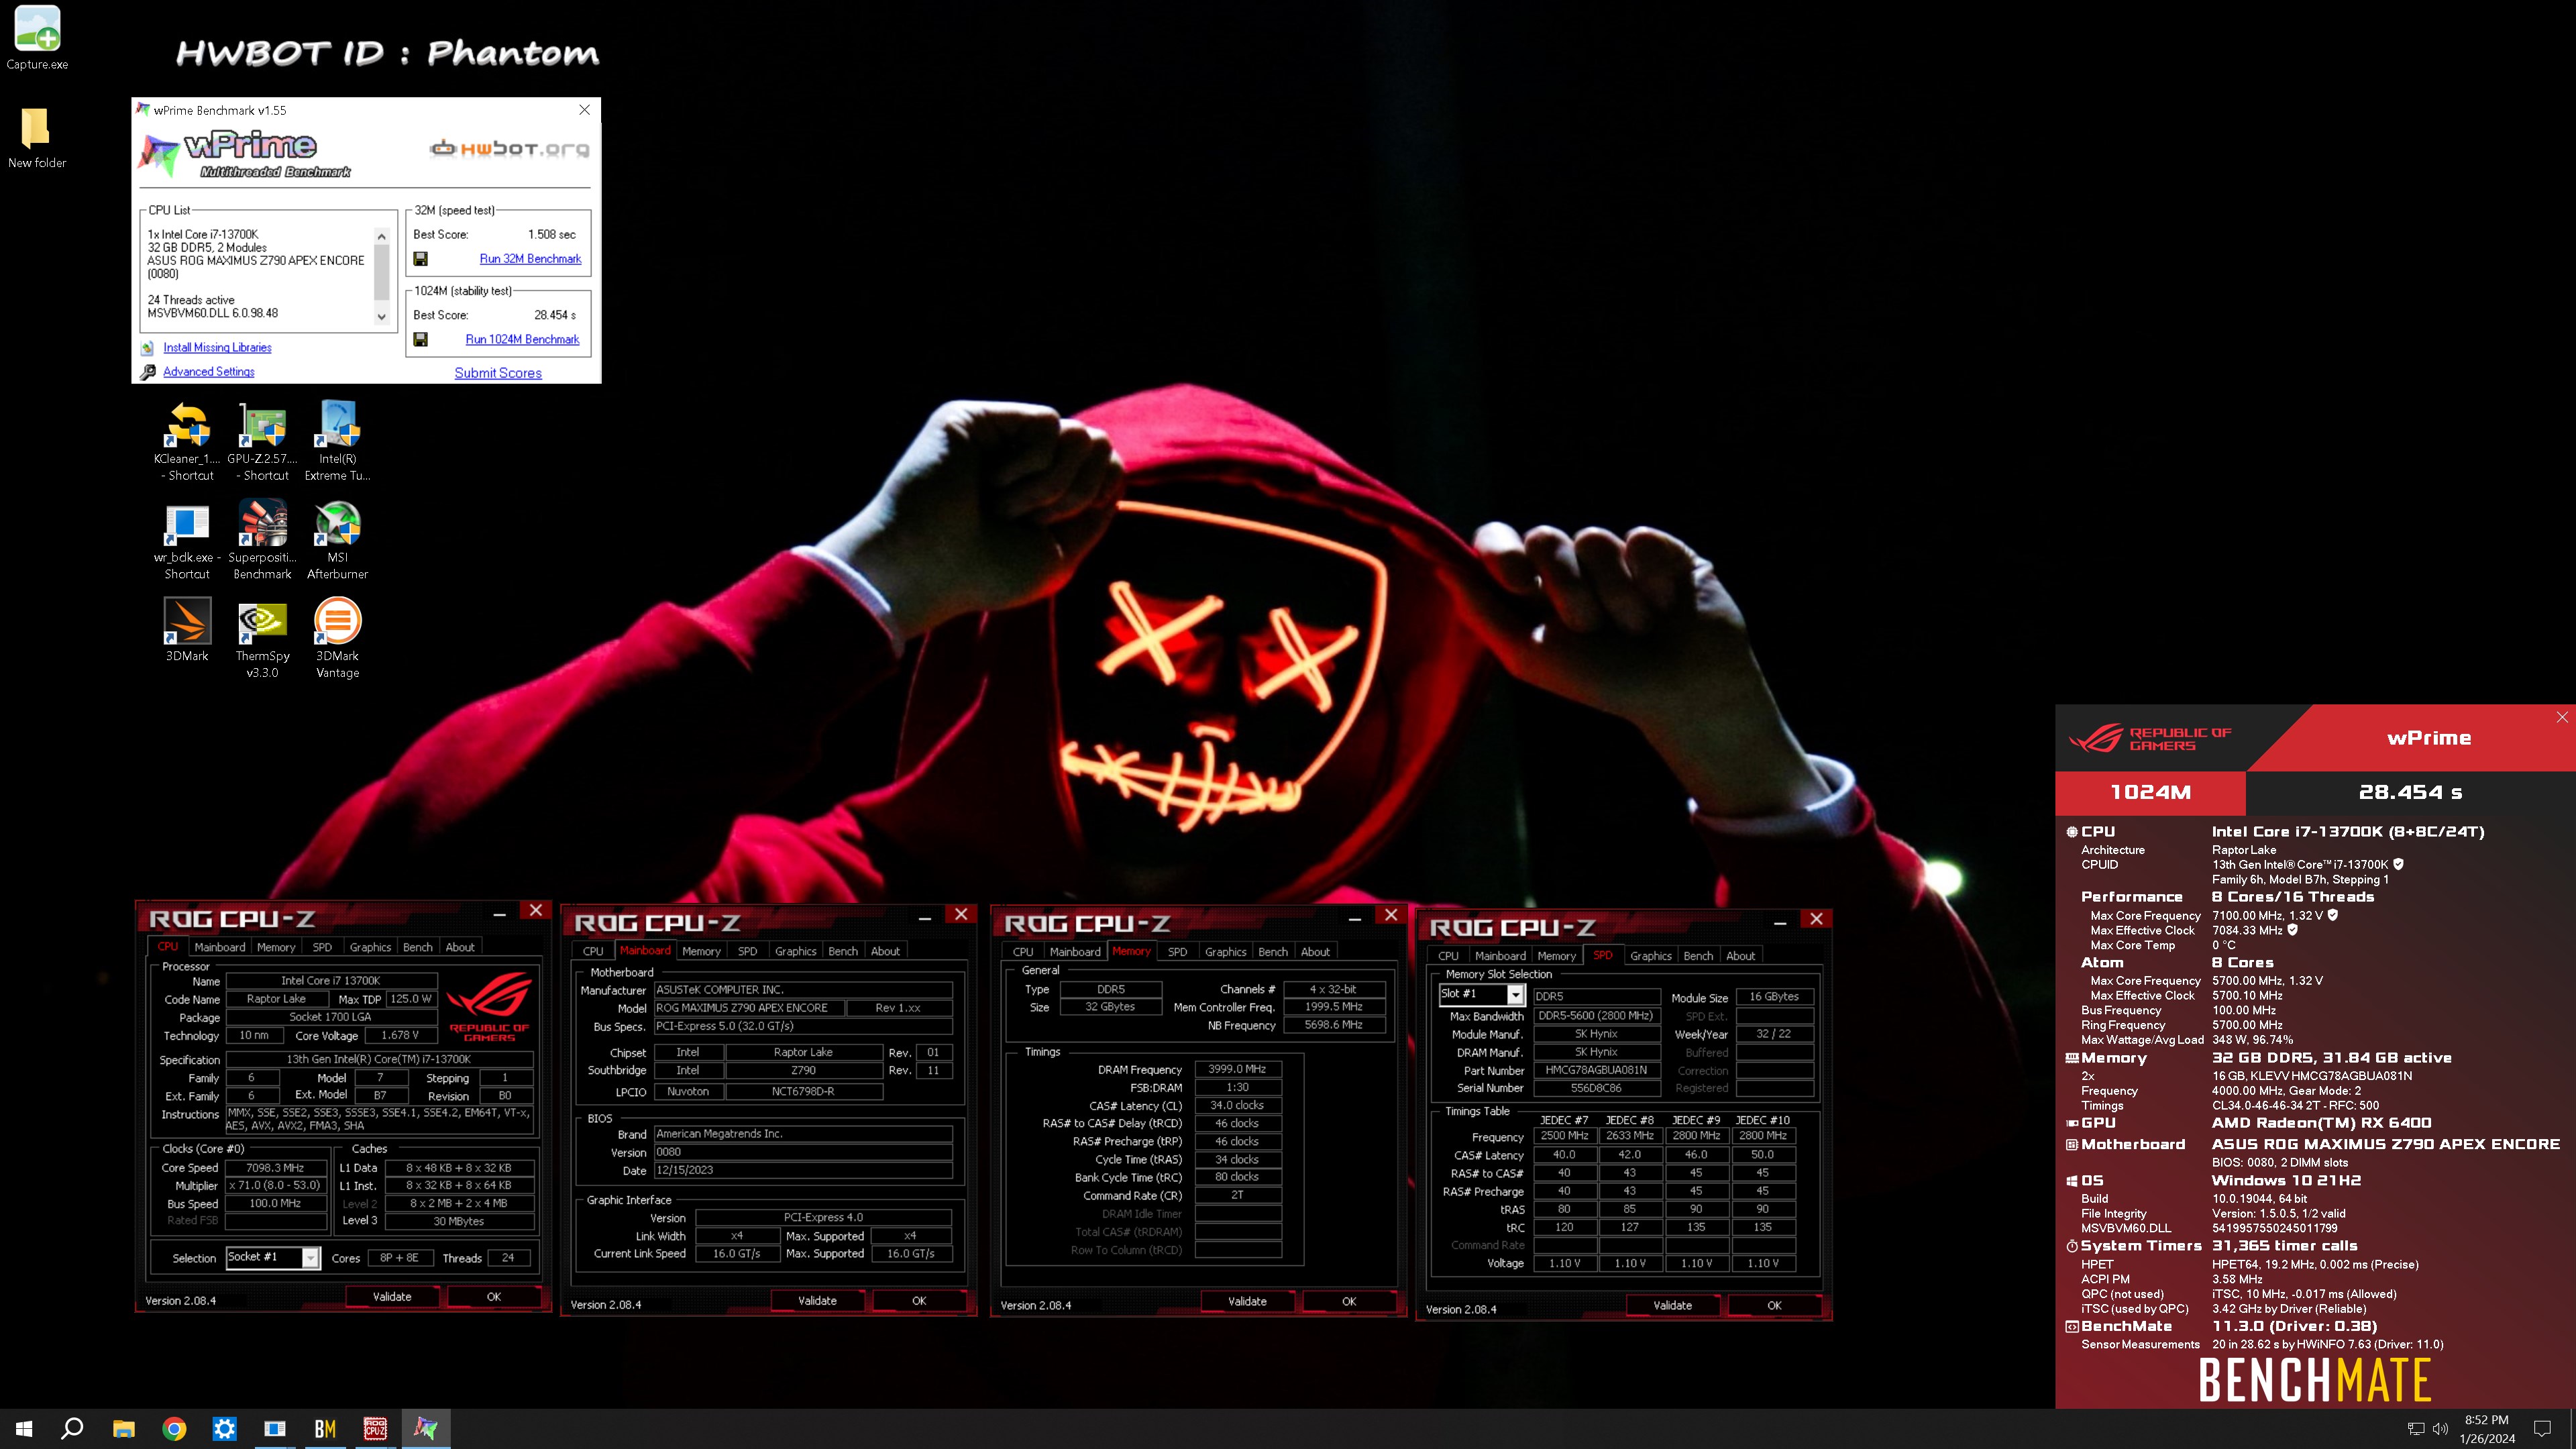Click OK in the Mainboard CPU-Z window
Viewport: 2576px width, 1449px height.
(x=919, y=1301)
